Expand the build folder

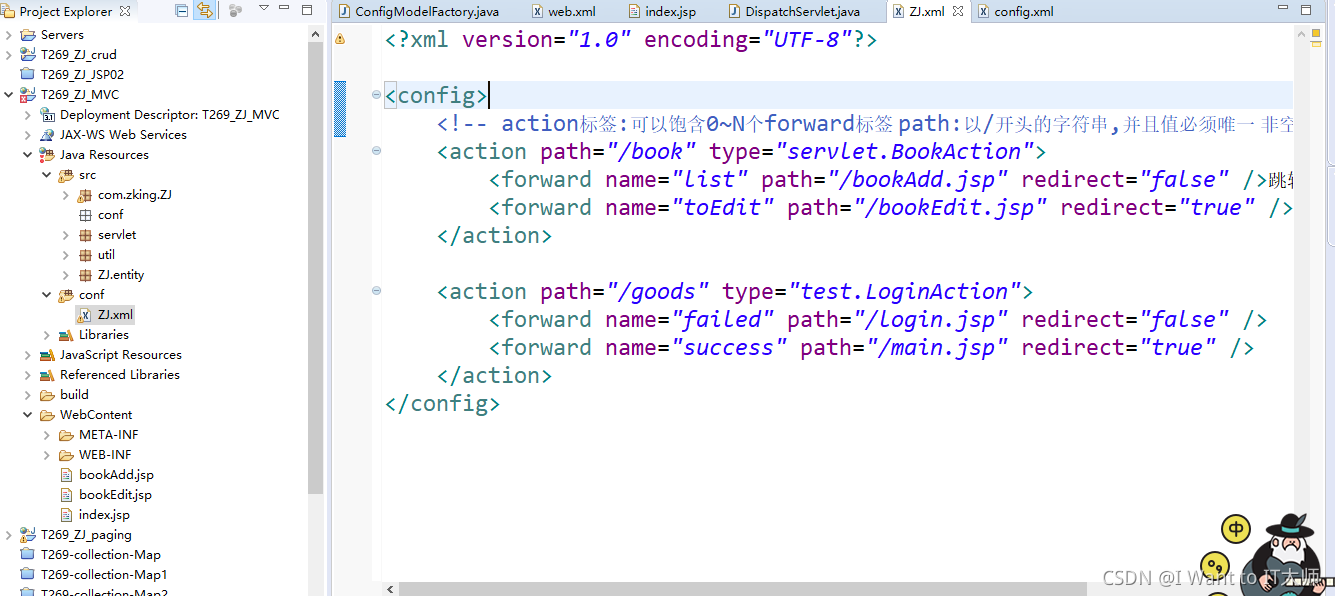[x=28, y=395]
